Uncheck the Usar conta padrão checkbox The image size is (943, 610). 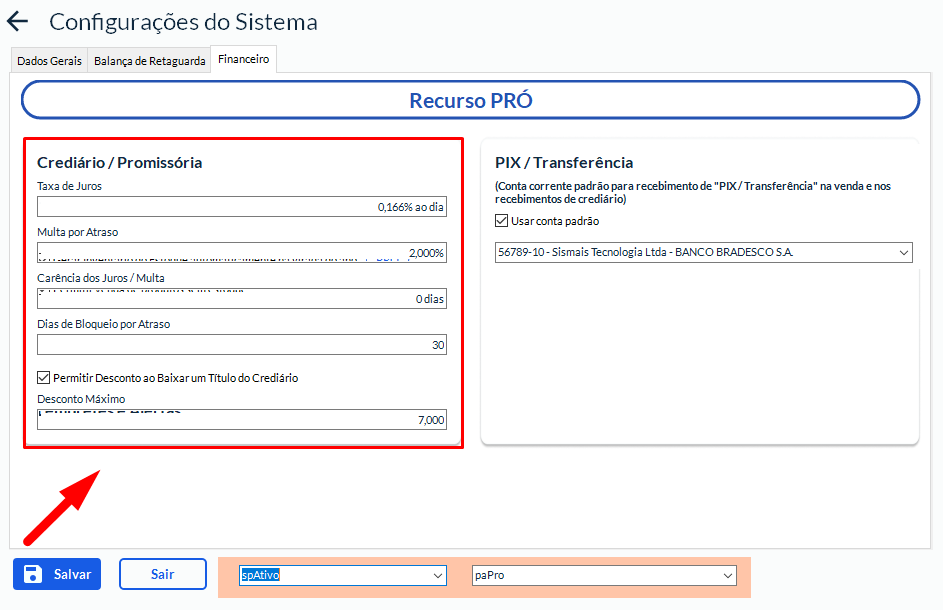[x=502, y=221]
